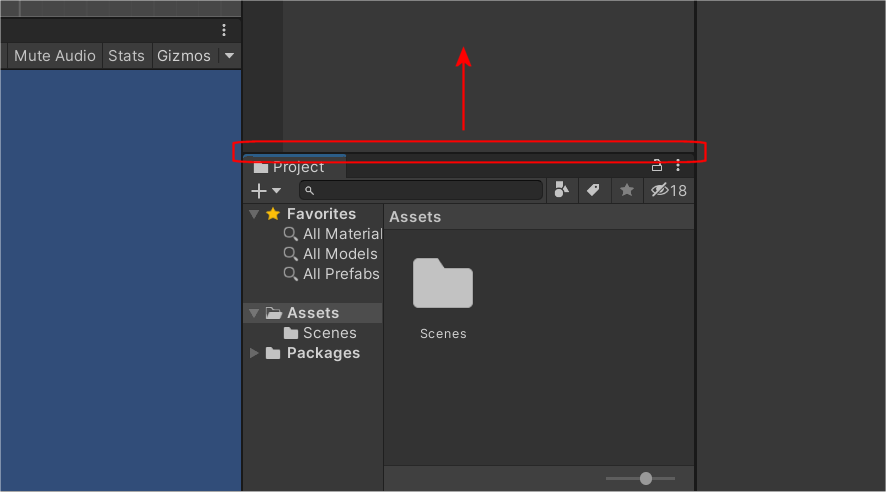Toggle Mute Audio in Game view

55,56
